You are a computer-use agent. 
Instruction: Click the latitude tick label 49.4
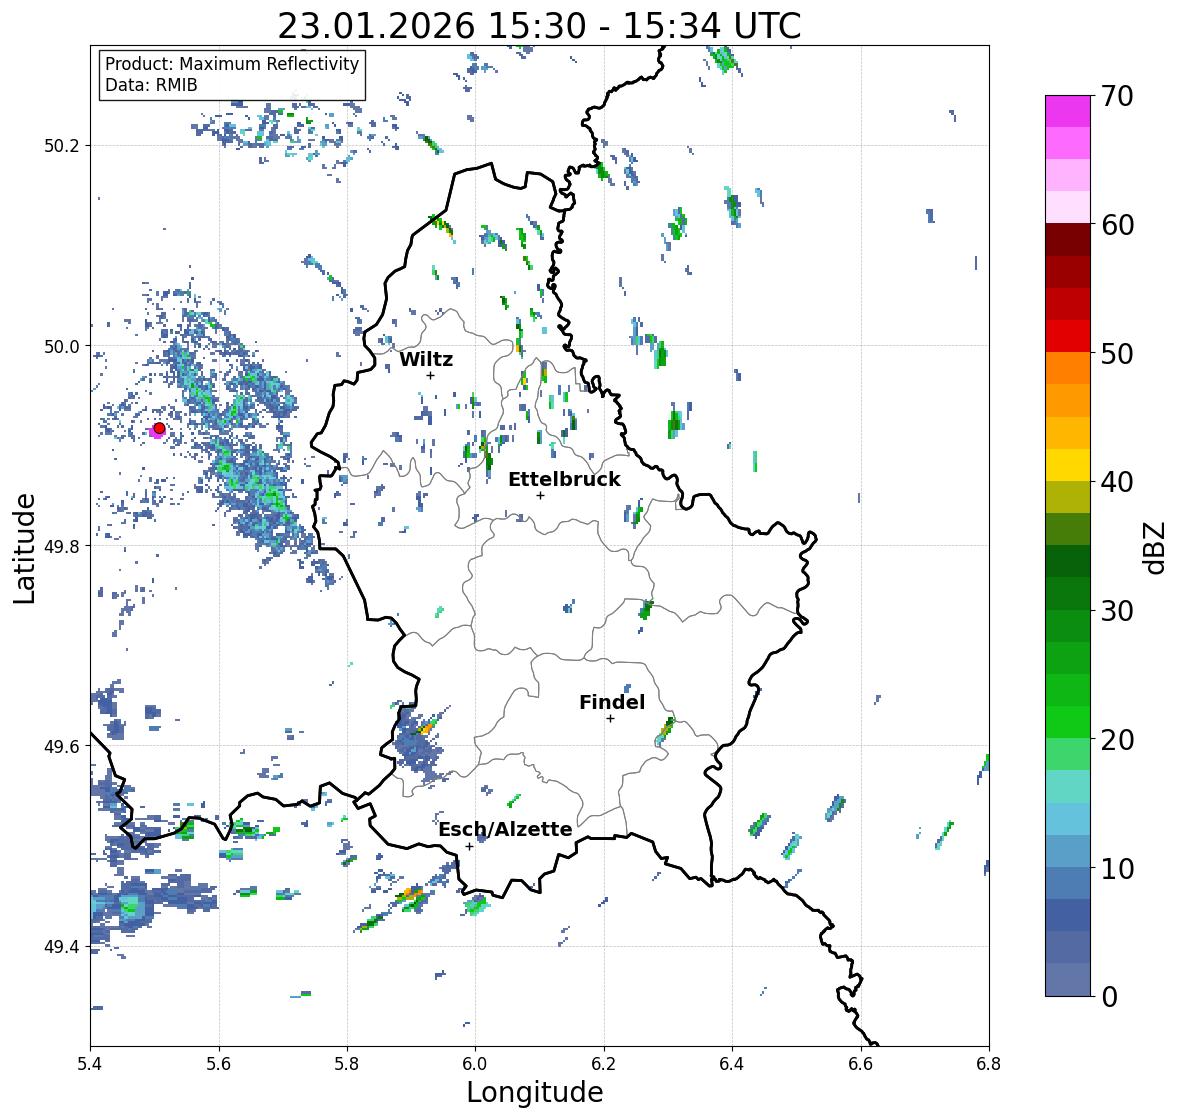62,946
